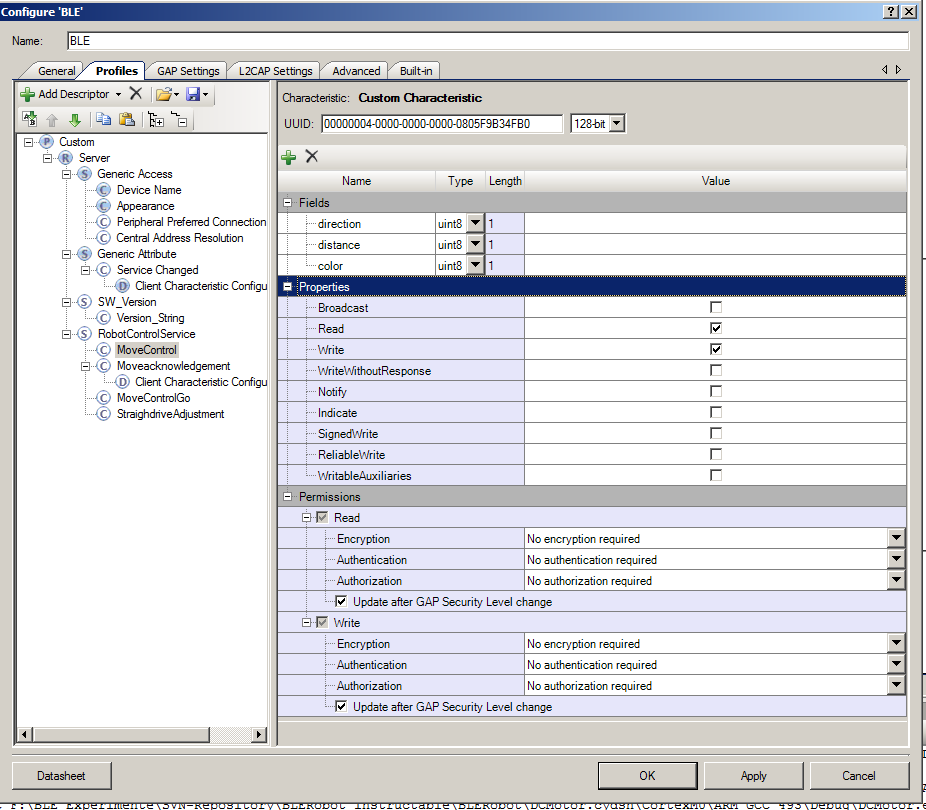926x810 pixels.
Task: Open the Add Descriptor dropdown arrow
Action: pyautogui.click(x=118, y=94)
